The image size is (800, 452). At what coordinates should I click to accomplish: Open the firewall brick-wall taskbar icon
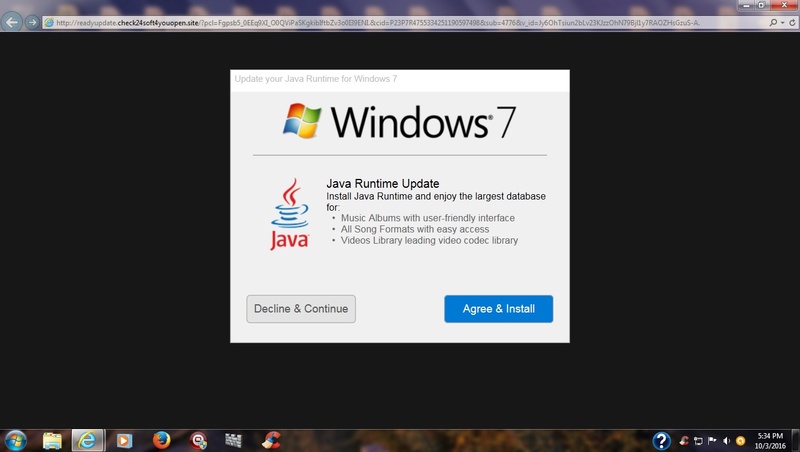pyautogui.click(x=233, y=441)
